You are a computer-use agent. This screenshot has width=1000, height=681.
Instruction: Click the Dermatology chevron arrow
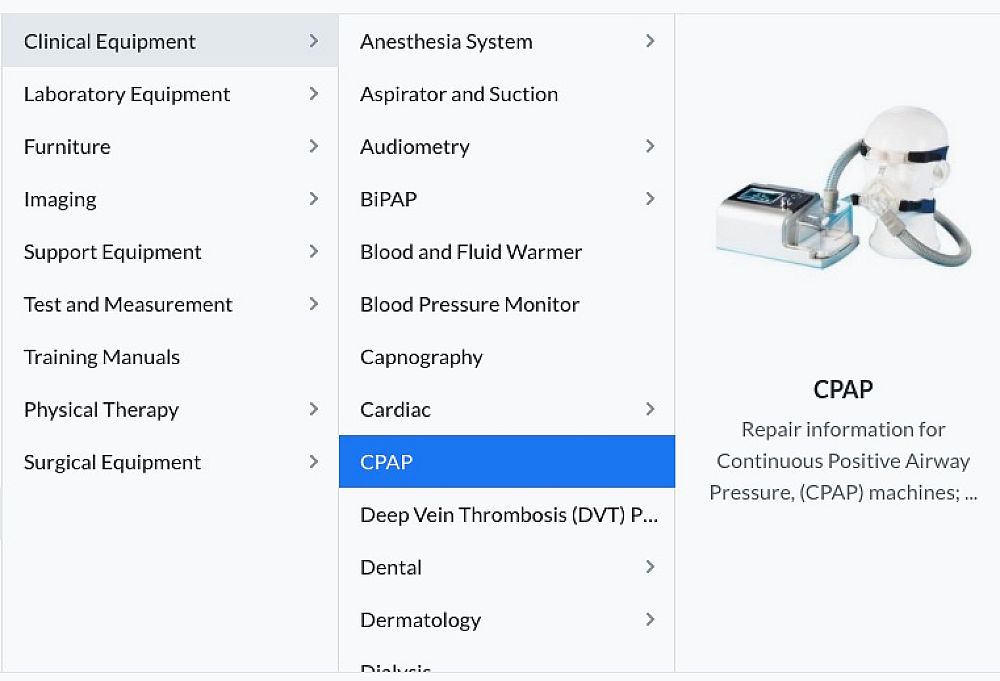click(x=650, y=620)
